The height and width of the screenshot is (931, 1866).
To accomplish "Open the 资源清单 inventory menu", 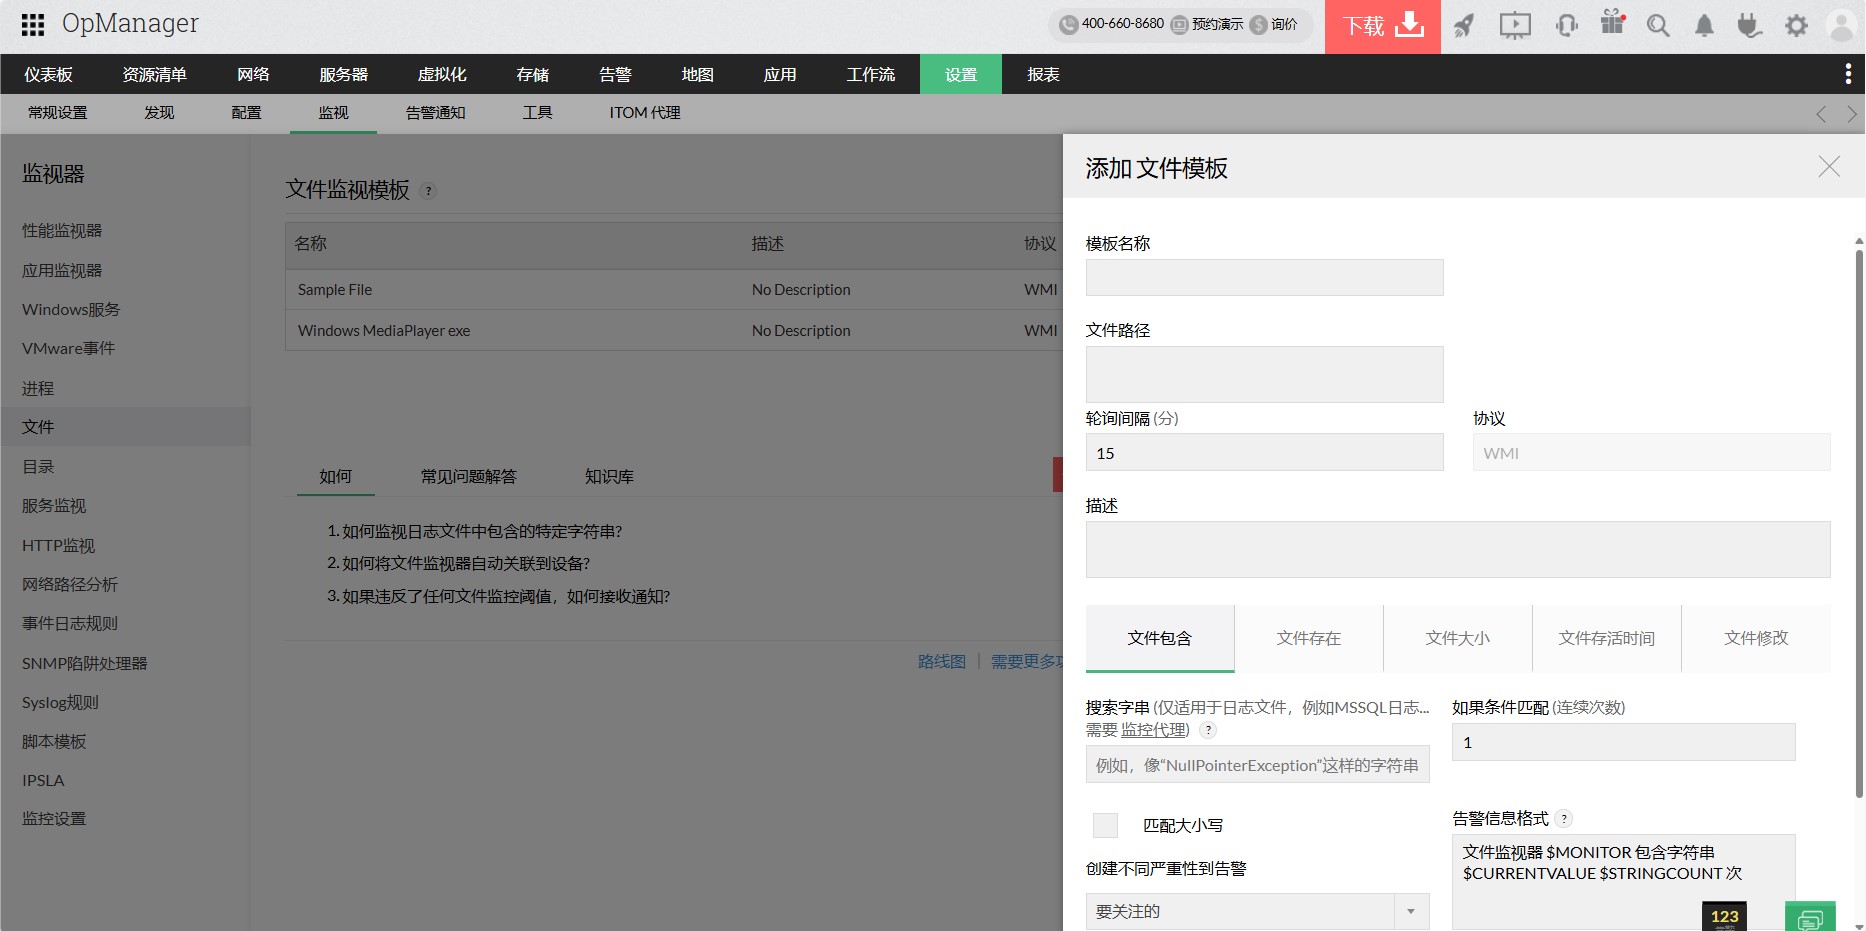I will (154, 74).
